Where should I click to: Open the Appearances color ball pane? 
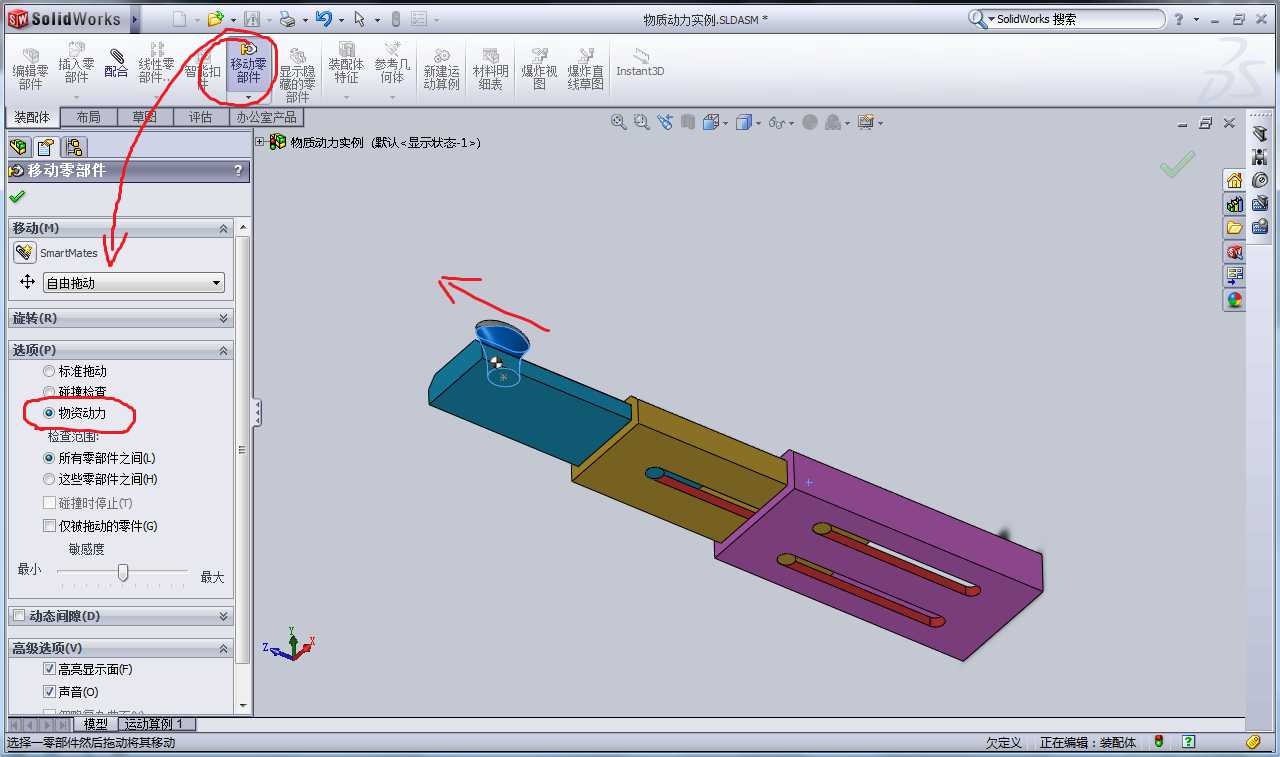coord(1234,300)
